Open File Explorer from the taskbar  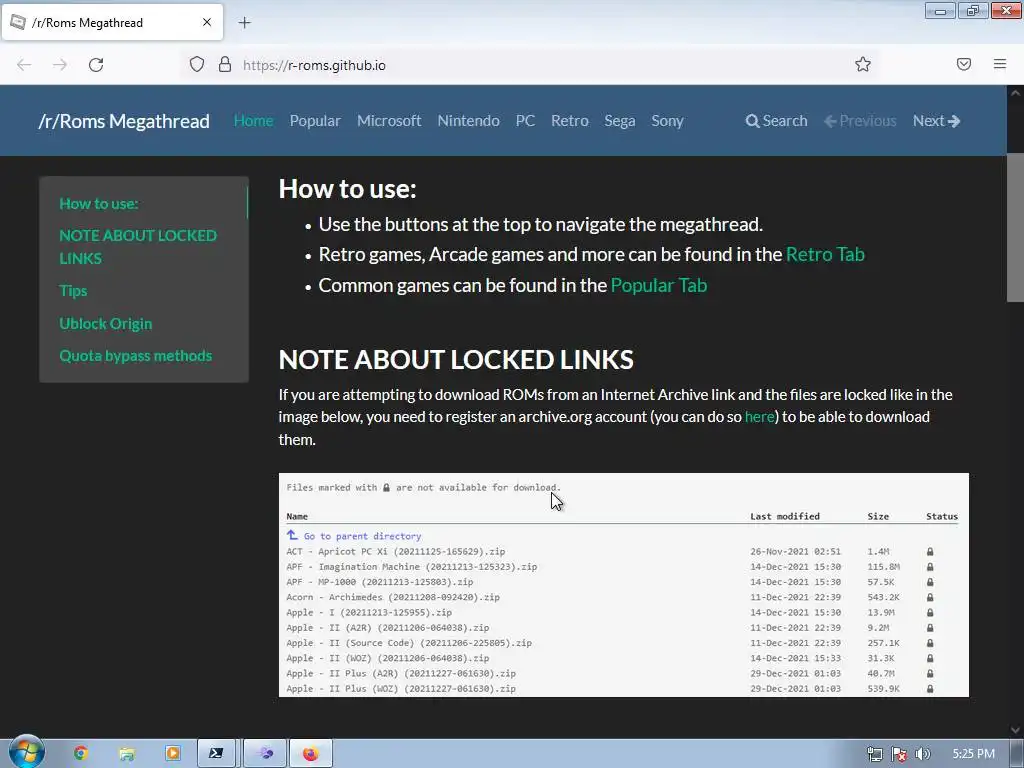pos(127,754)
